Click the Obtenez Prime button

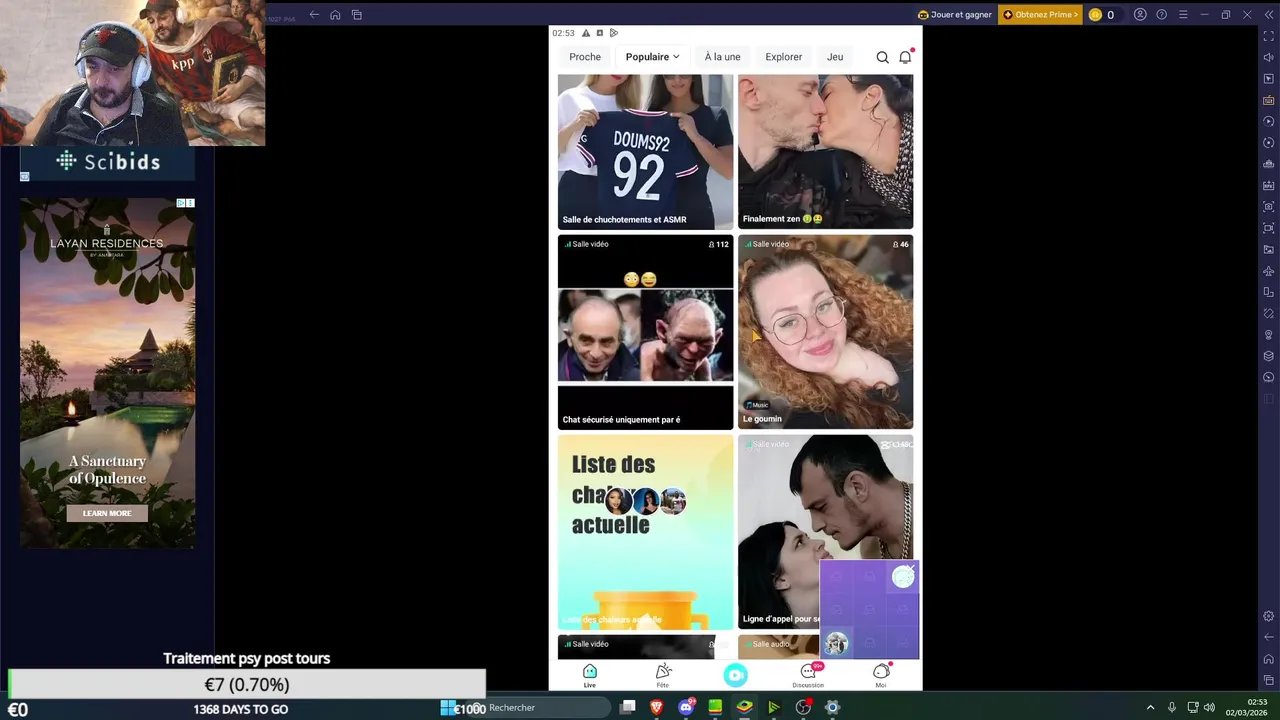1040,15
